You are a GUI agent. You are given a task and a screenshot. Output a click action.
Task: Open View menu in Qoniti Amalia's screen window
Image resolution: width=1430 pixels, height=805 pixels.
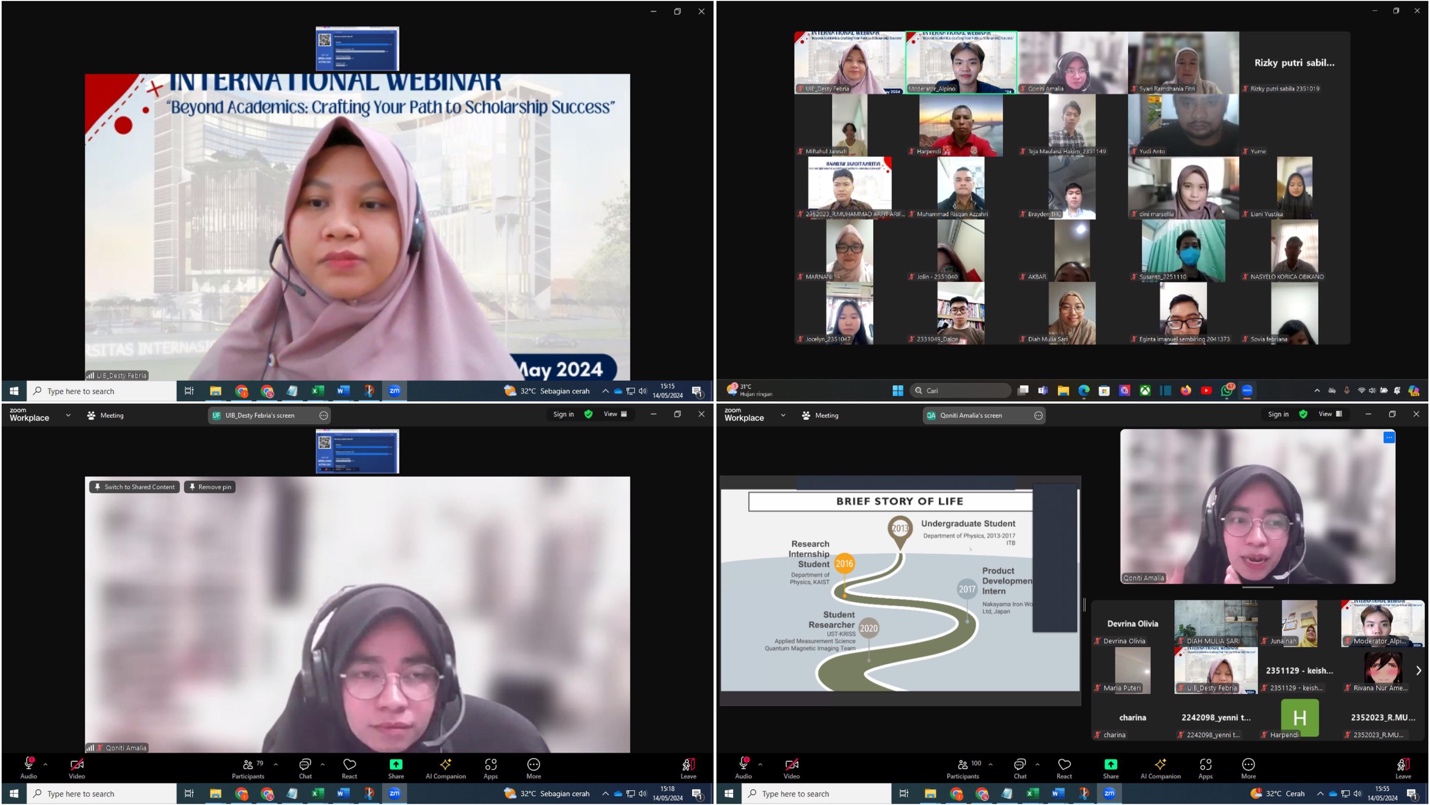point(1329,414)
